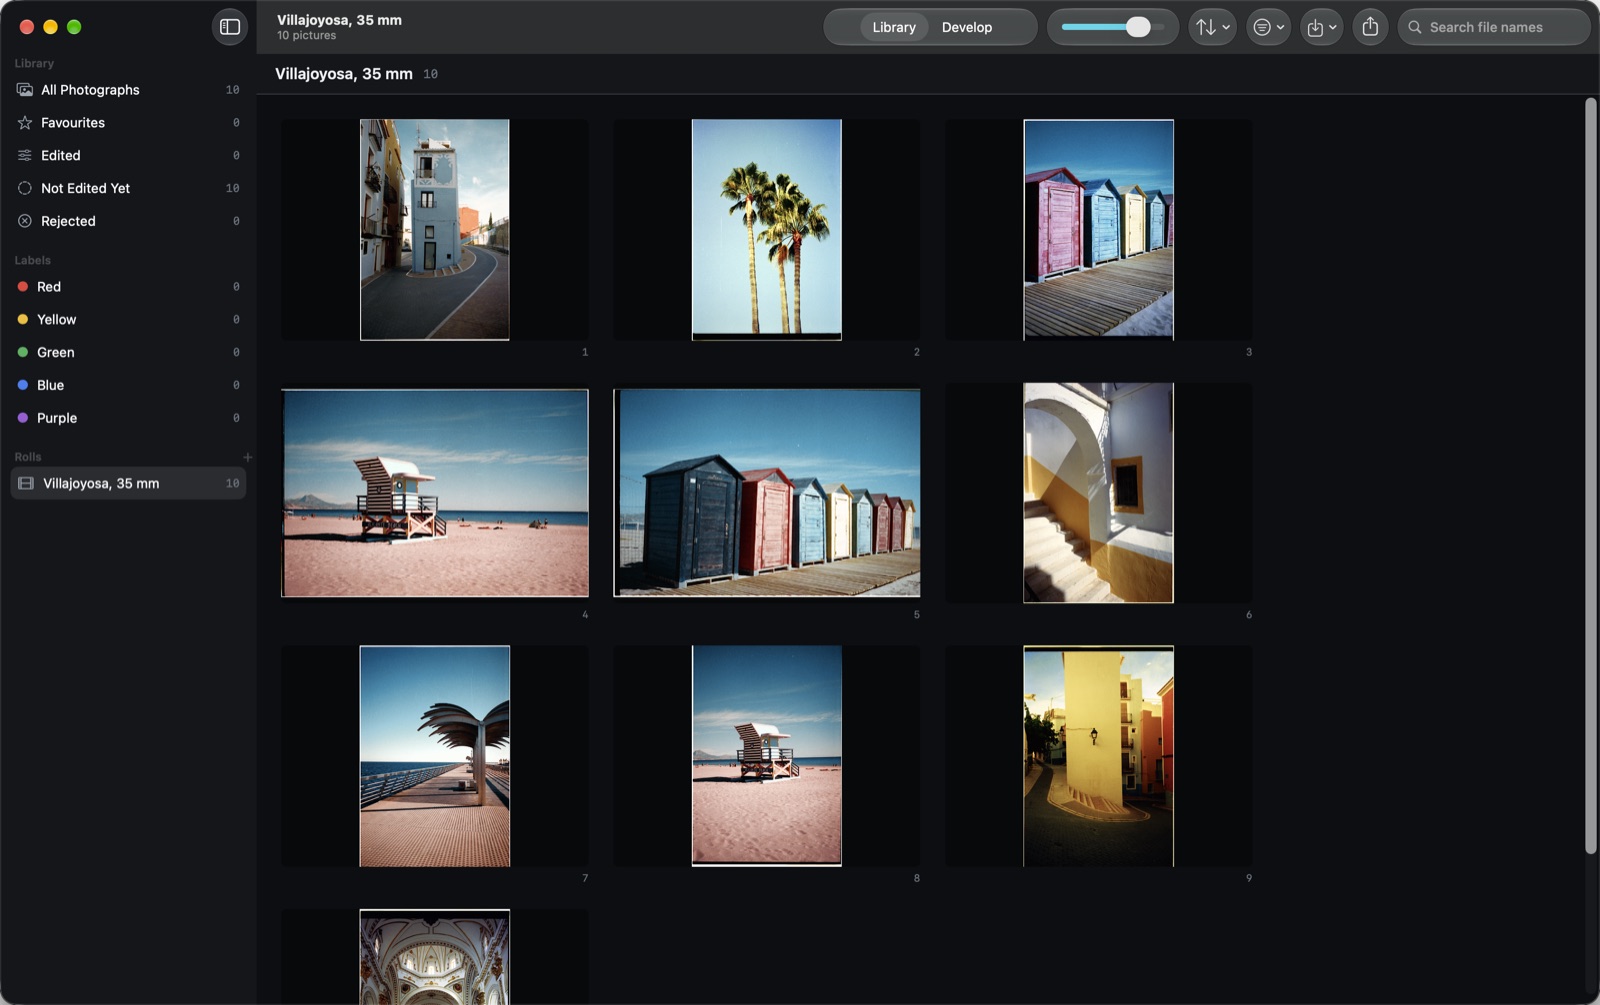Select photo 9 of yellow building street

coord(1099,756)
